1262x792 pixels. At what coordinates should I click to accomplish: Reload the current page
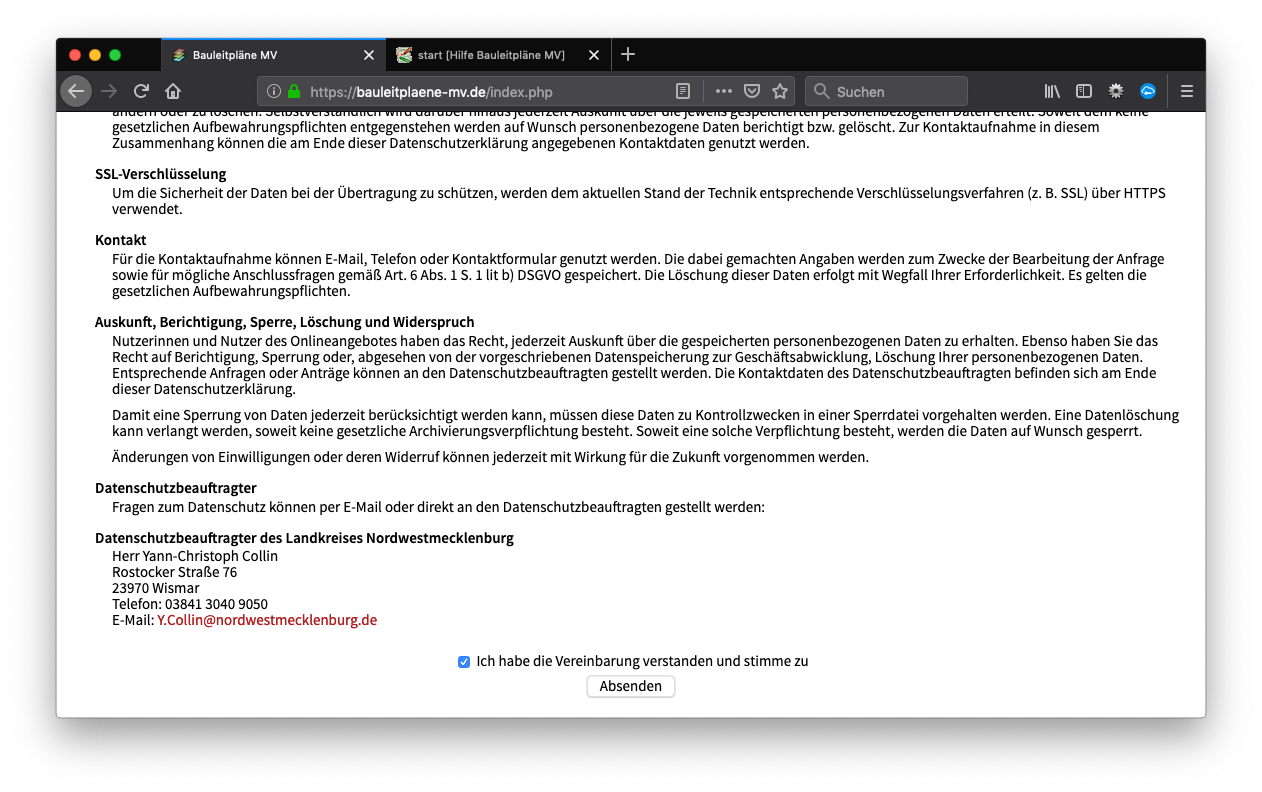(141, 91)
